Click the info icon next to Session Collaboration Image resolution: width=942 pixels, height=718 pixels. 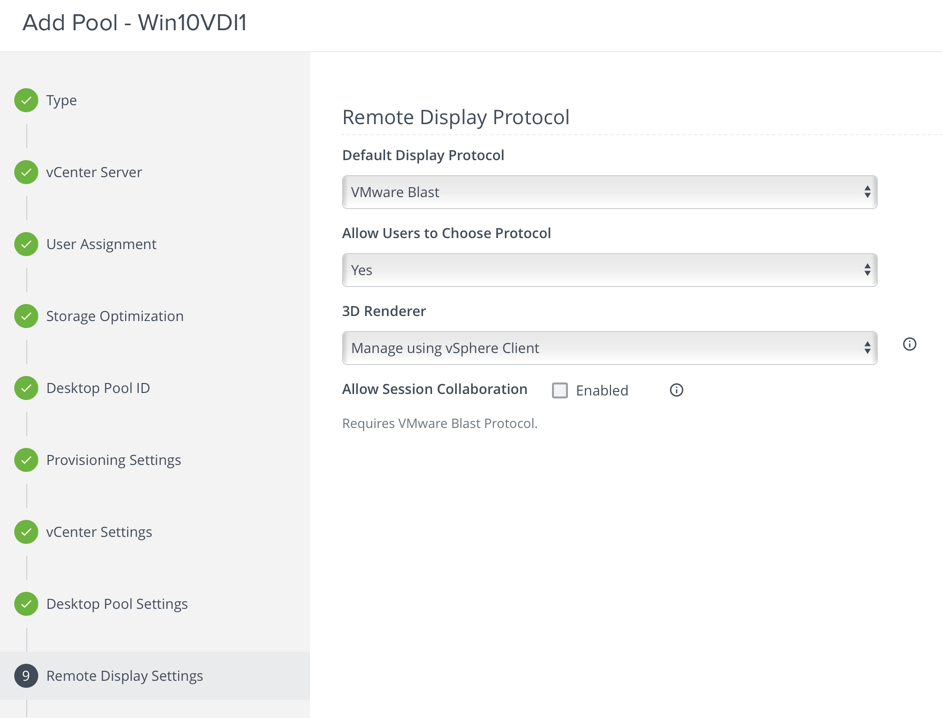pyautogui.click(x=676, y=390)
